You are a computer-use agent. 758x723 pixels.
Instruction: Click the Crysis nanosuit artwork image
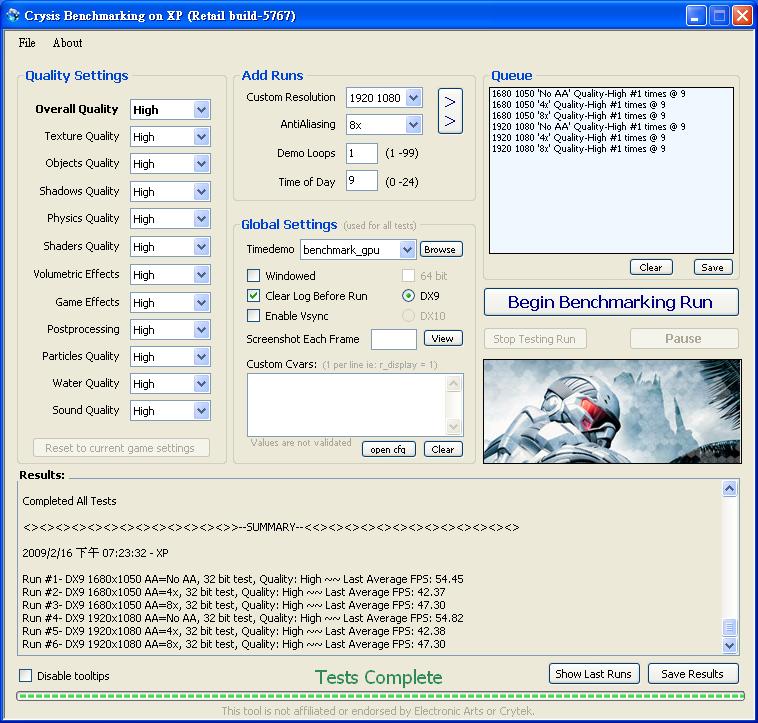(x=612, y=410)
